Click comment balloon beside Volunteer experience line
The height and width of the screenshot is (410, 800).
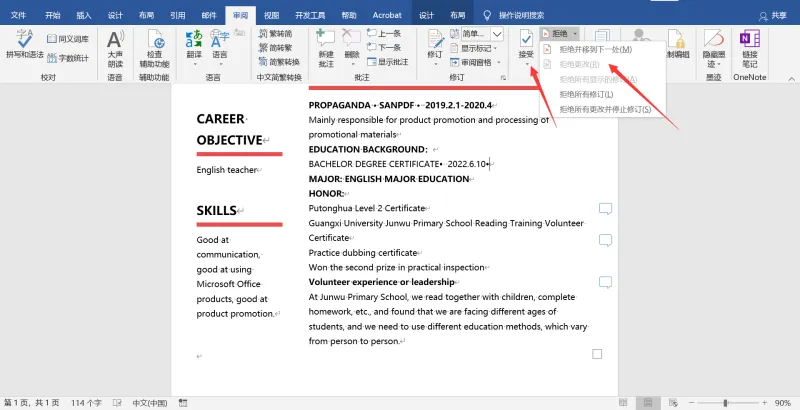pyautogui.click(x=605, y=283)
